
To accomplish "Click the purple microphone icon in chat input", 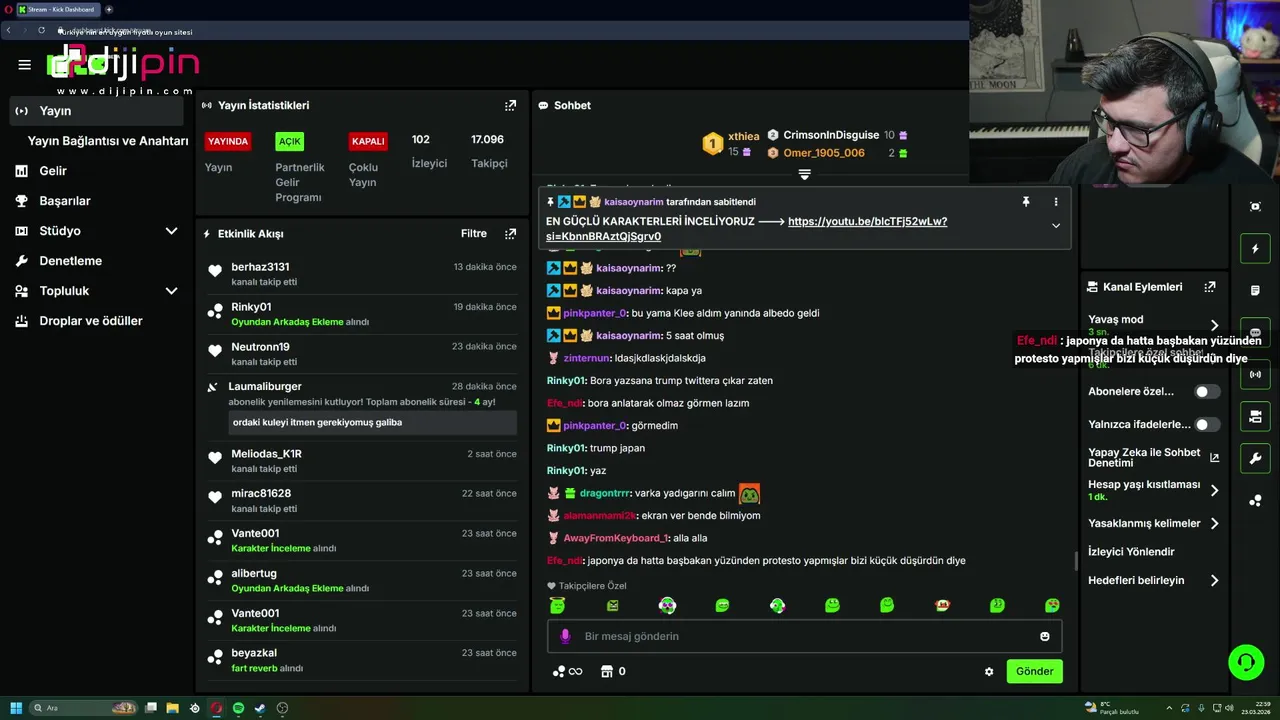I will point(565,636).
